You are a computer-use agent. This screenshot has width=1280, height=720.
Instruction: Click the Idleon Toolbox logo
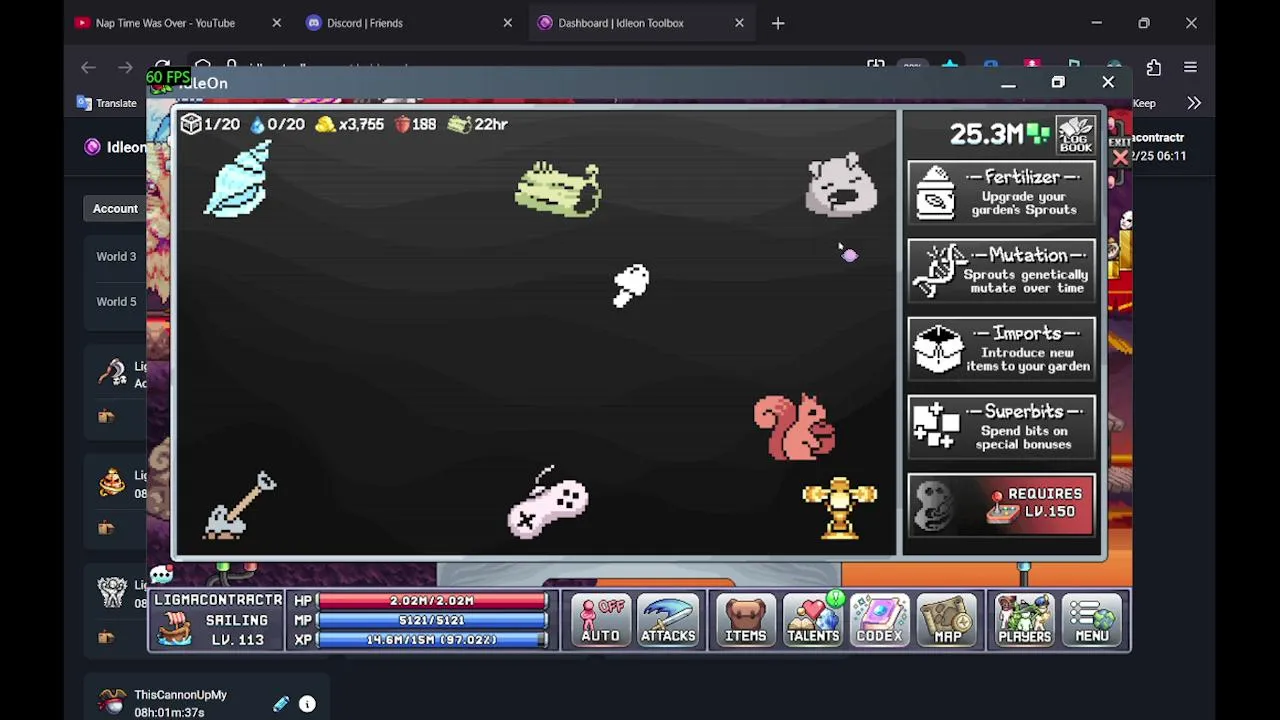pos(93,147)
